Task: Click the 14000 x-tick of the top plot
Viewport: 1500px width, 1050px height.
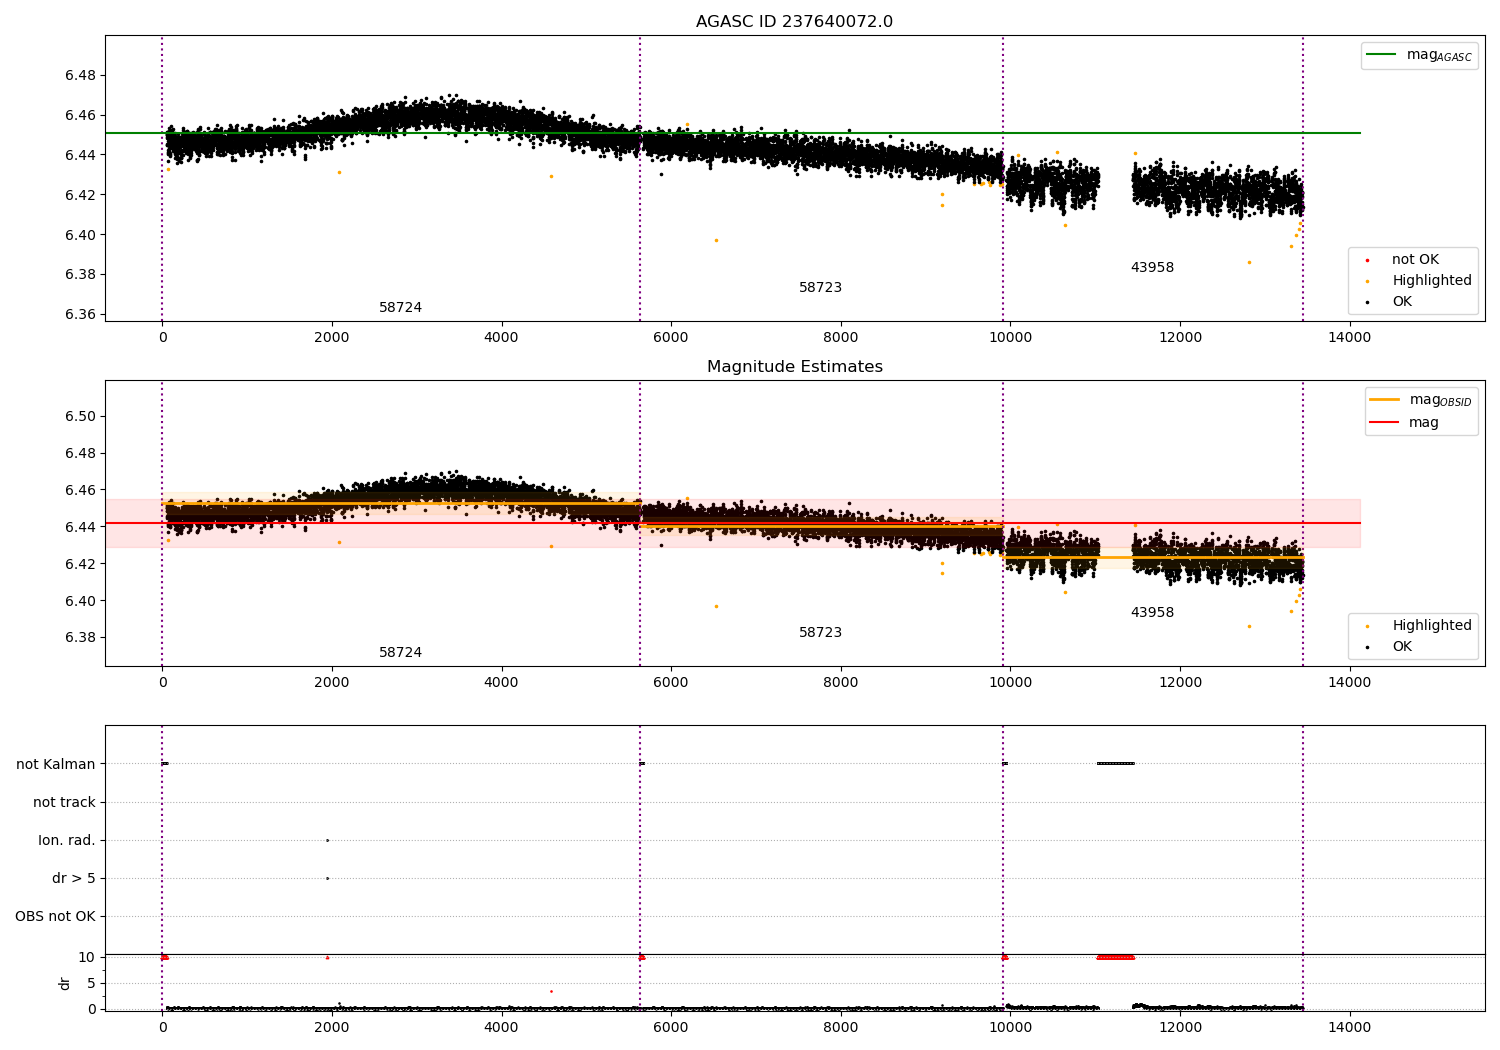Action: tap(1349, 337)
